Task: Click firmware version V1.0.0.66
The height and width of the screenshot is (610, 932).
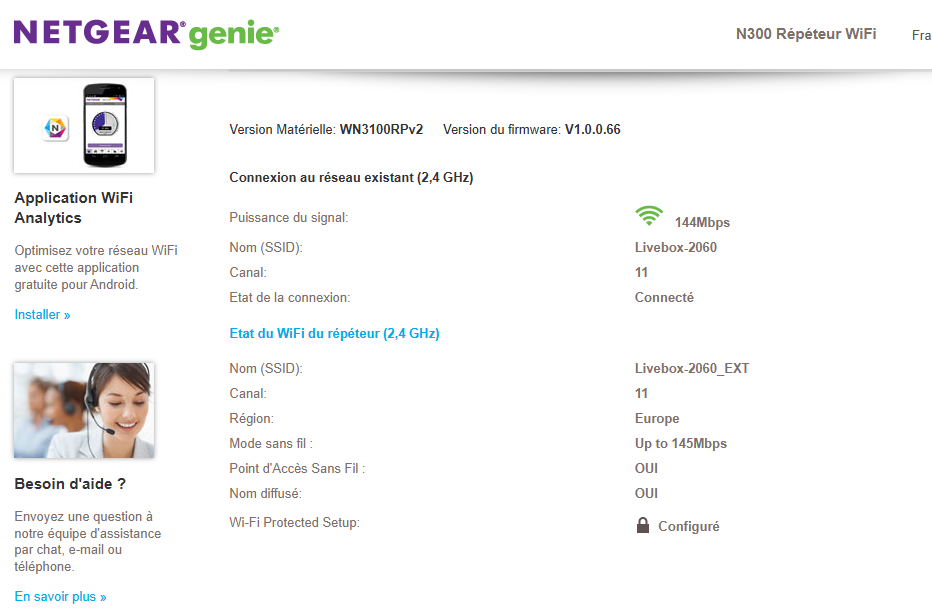Action: coord(593,130)
